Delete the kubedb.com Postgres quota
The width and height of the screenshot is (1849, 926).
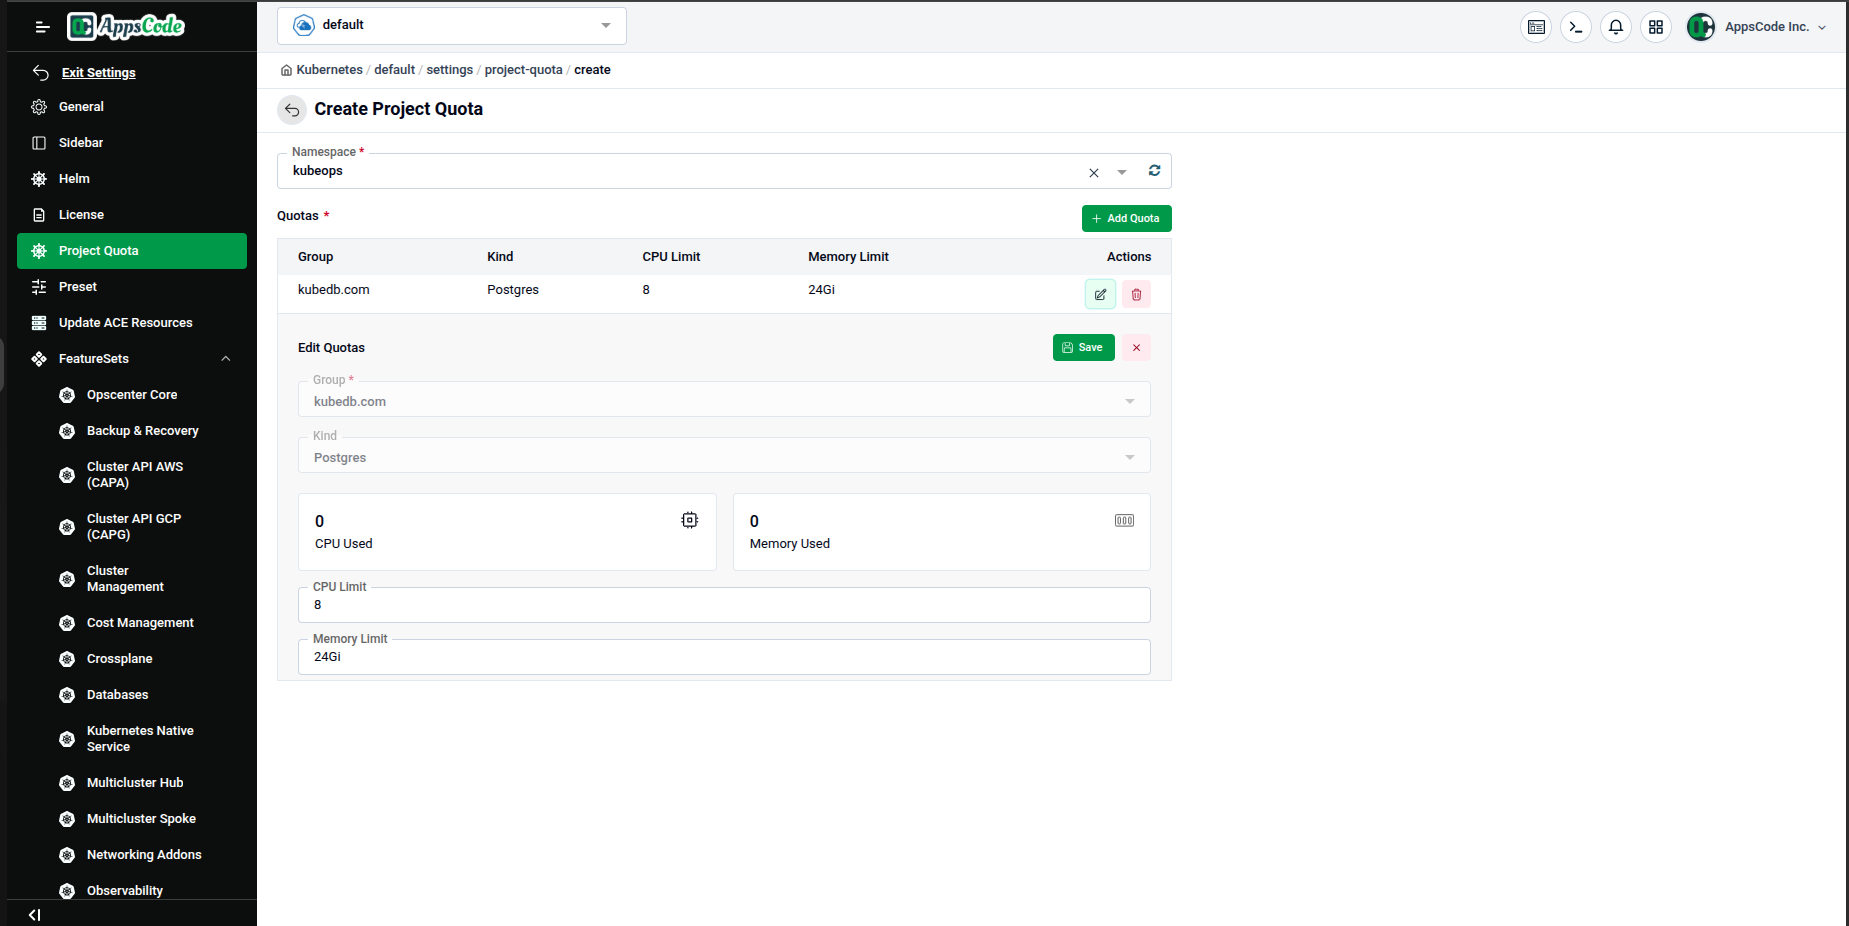(x=1136, y=293)
